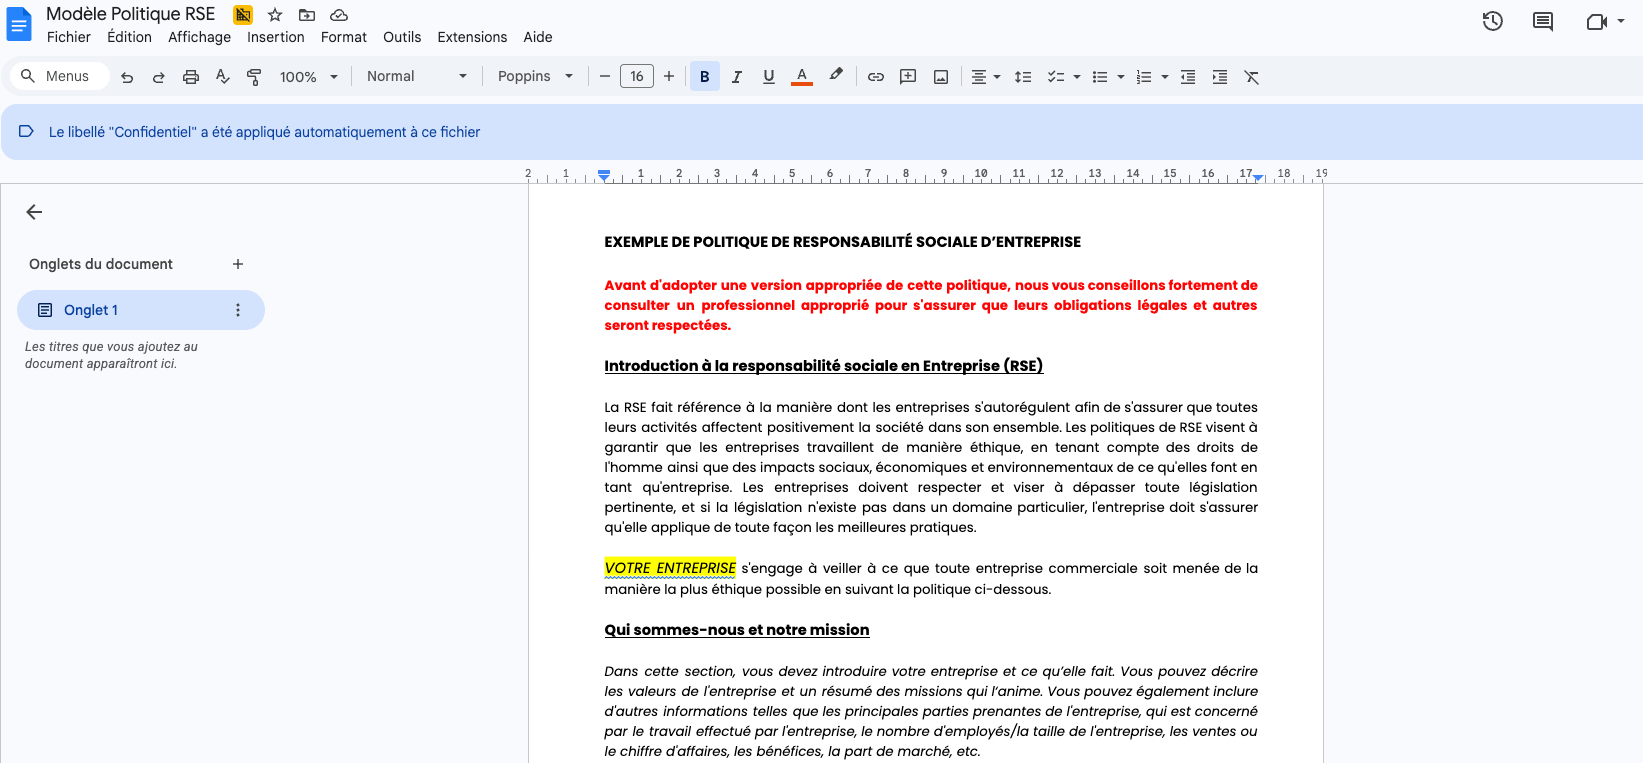Expand bulleted list style arrow

1121,77
